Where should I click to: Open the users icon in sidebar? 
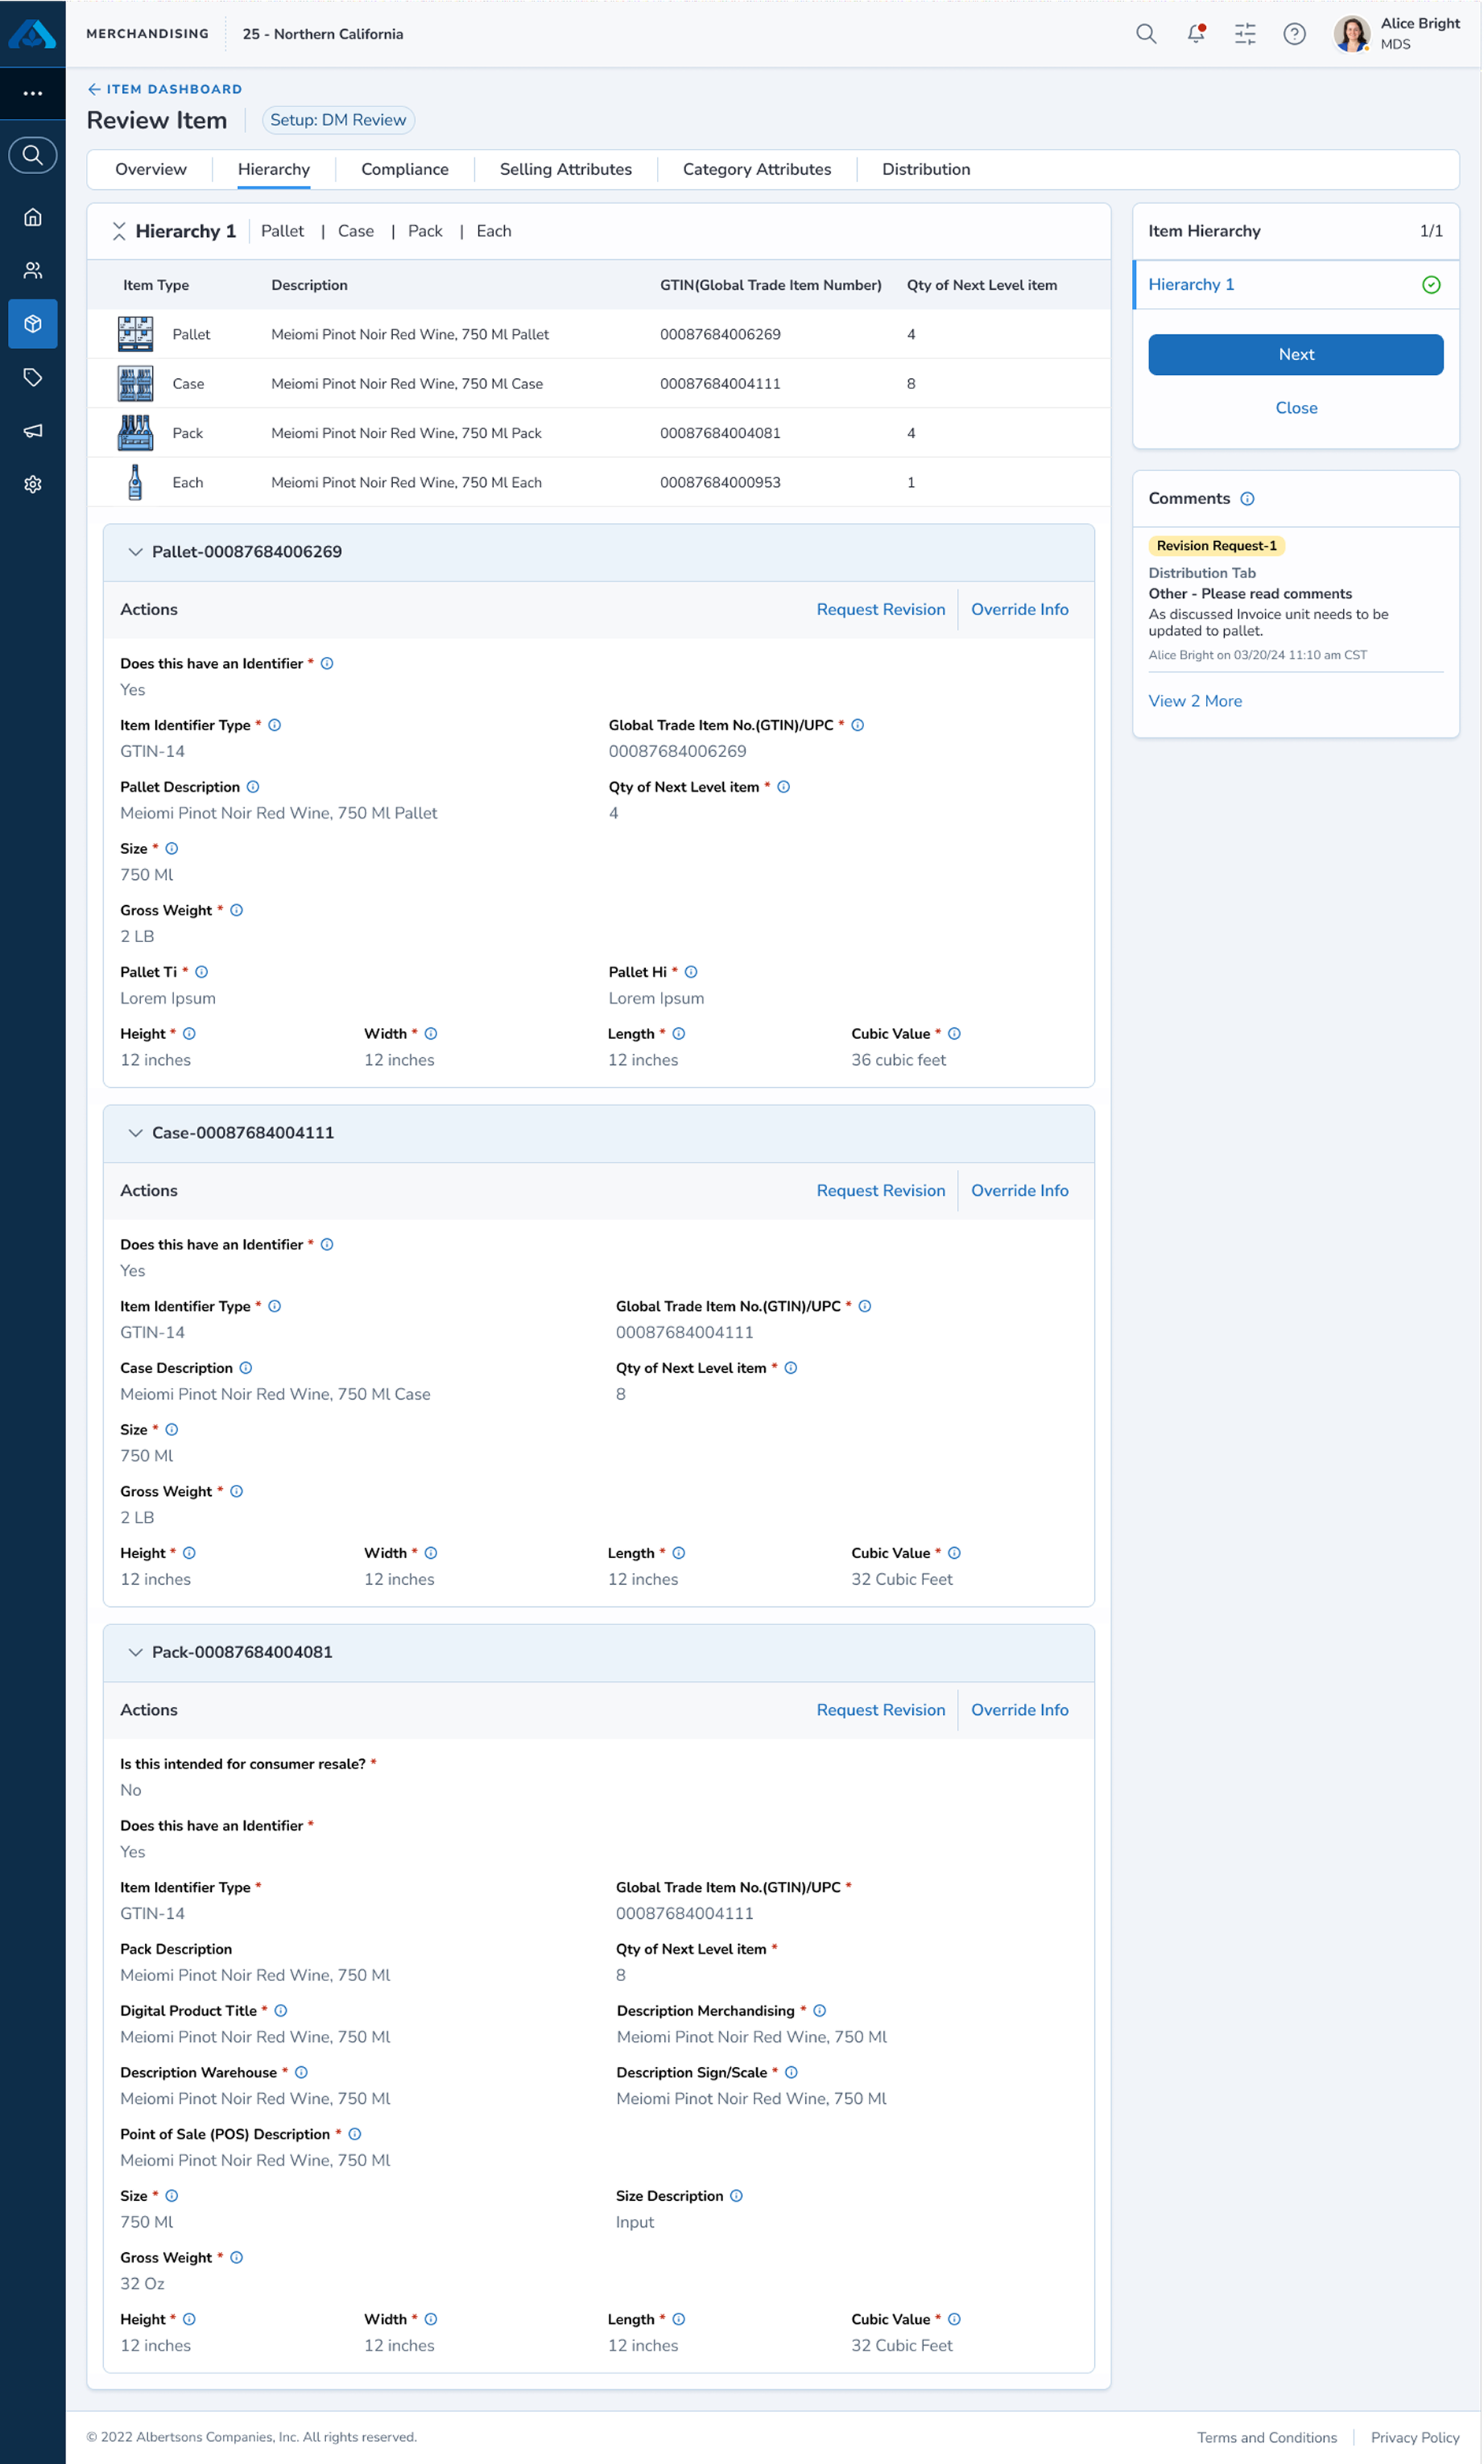point(33,270)
